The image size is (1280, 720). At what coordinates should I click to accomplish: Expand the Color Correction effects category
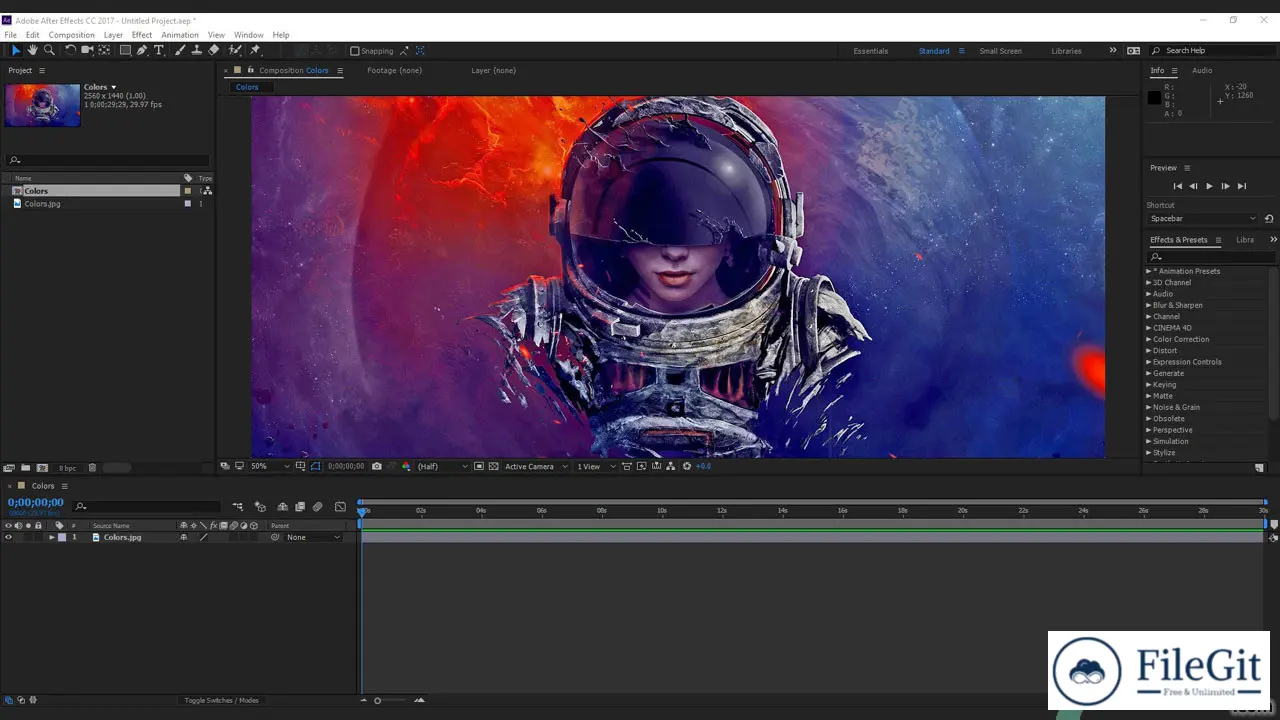[x=1148, y=339]
